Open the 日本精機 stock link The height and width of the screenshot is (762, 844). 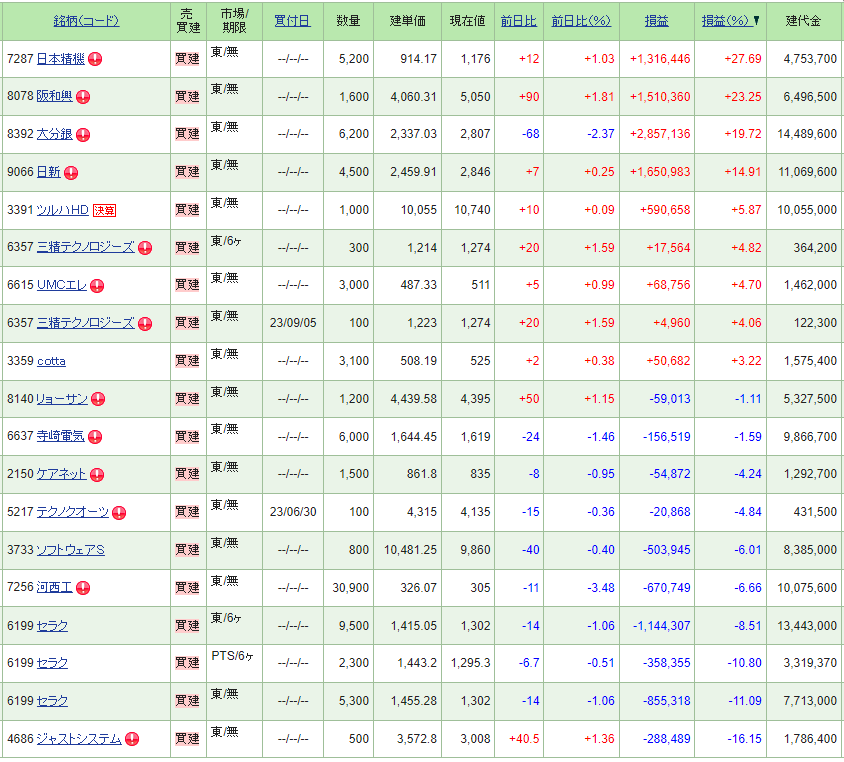pyautogui.click(x=60, y=59)
